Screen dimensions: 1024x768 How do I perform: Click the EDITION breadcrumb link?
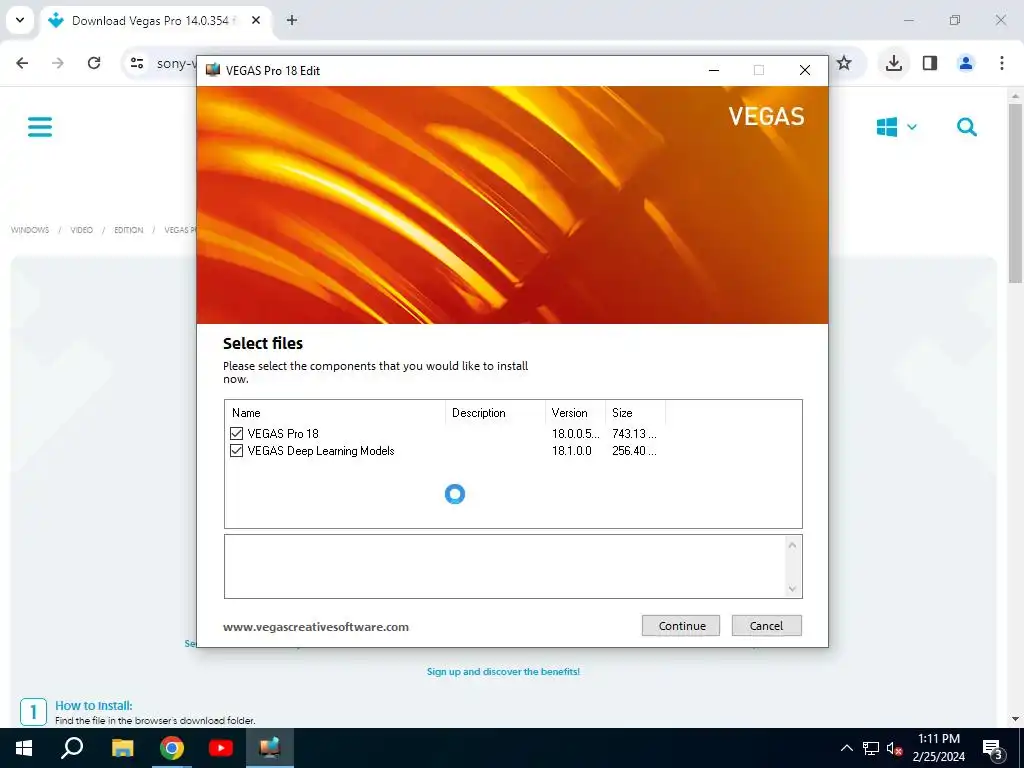point(129,230)
